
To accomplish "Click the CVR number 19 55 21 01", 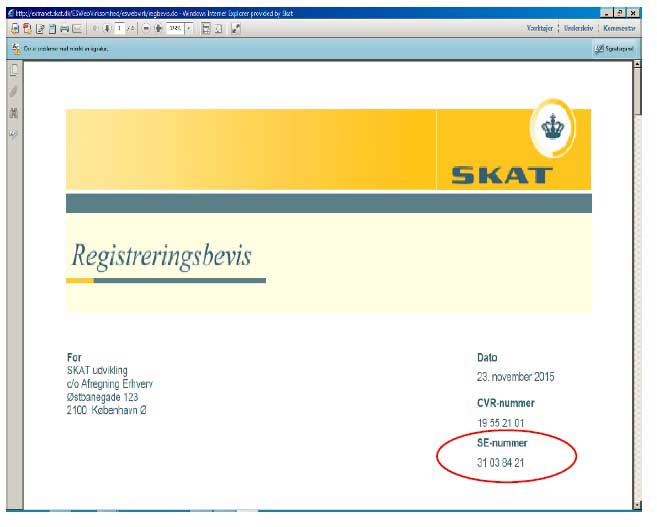I will click(500, 423).
